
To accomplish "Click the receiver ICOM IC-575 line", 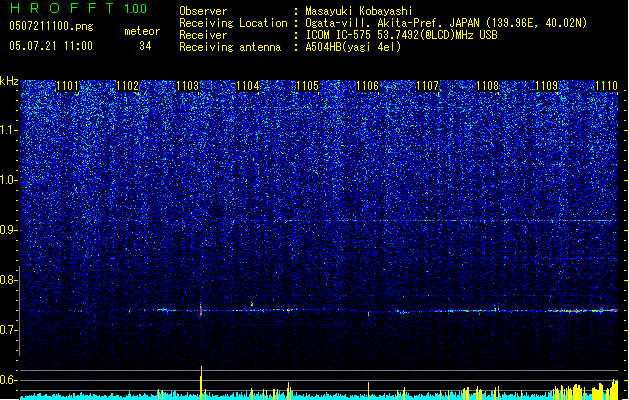I will click(401, 35).
